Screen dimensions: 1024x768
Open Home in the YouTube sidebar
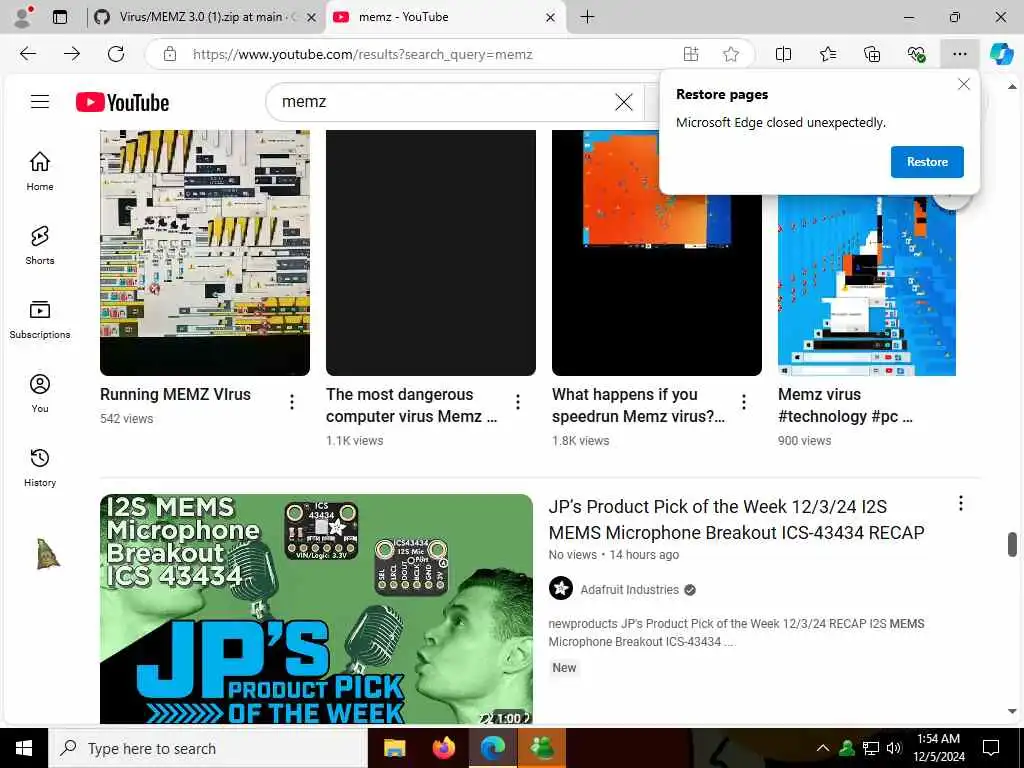(40, 171)
